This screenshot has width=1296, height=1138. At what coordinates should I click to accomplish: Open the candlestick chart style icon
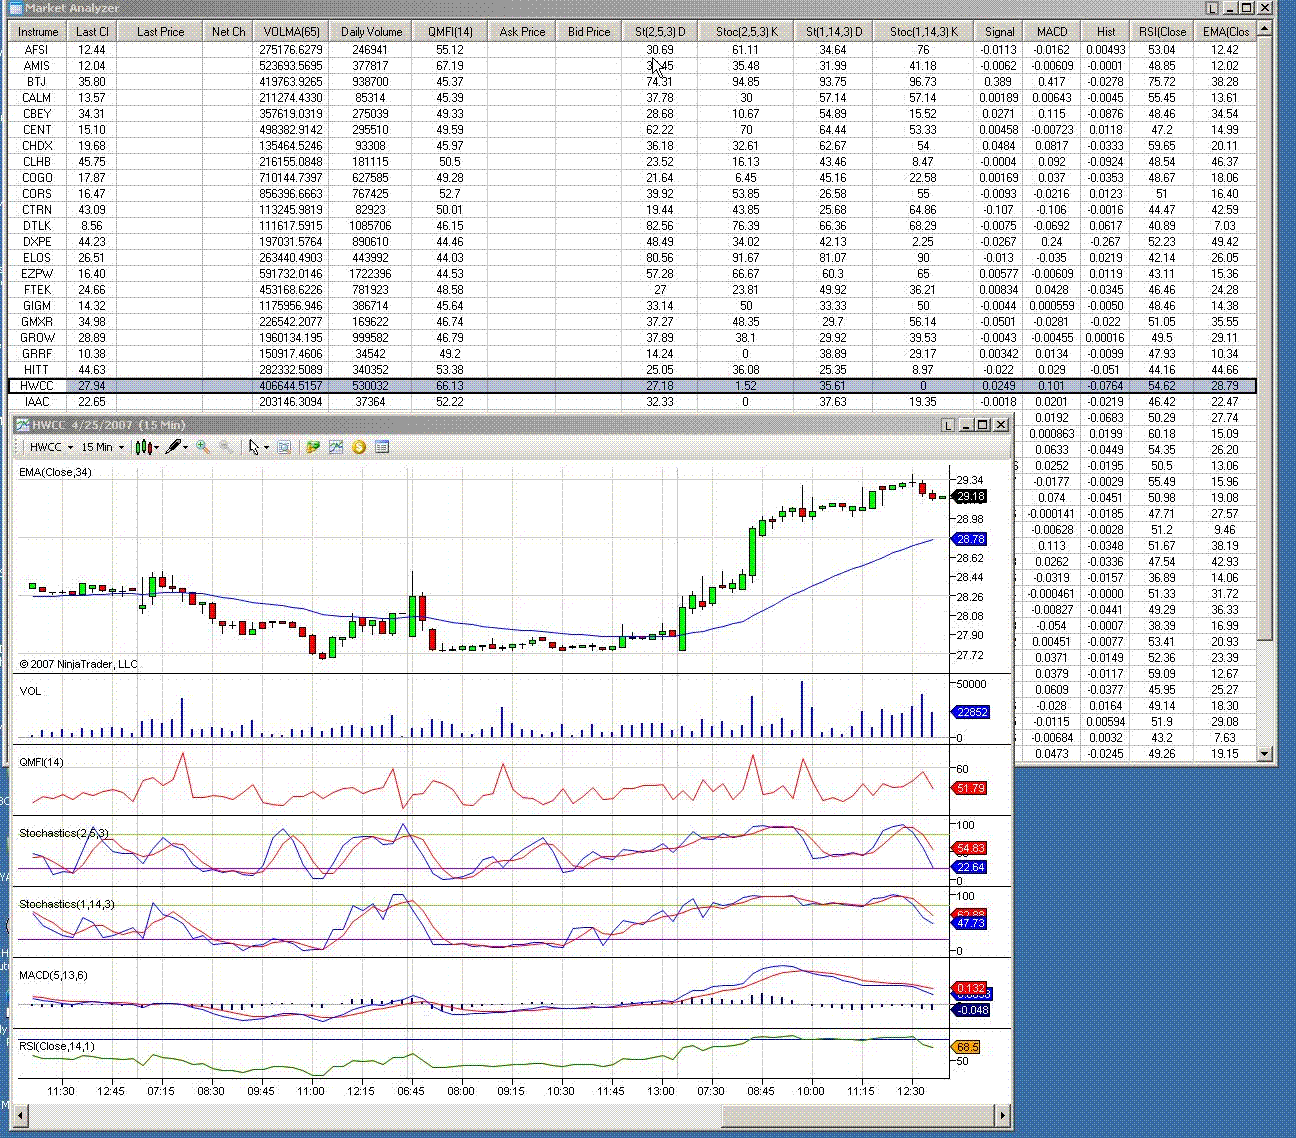coord(145,447)
